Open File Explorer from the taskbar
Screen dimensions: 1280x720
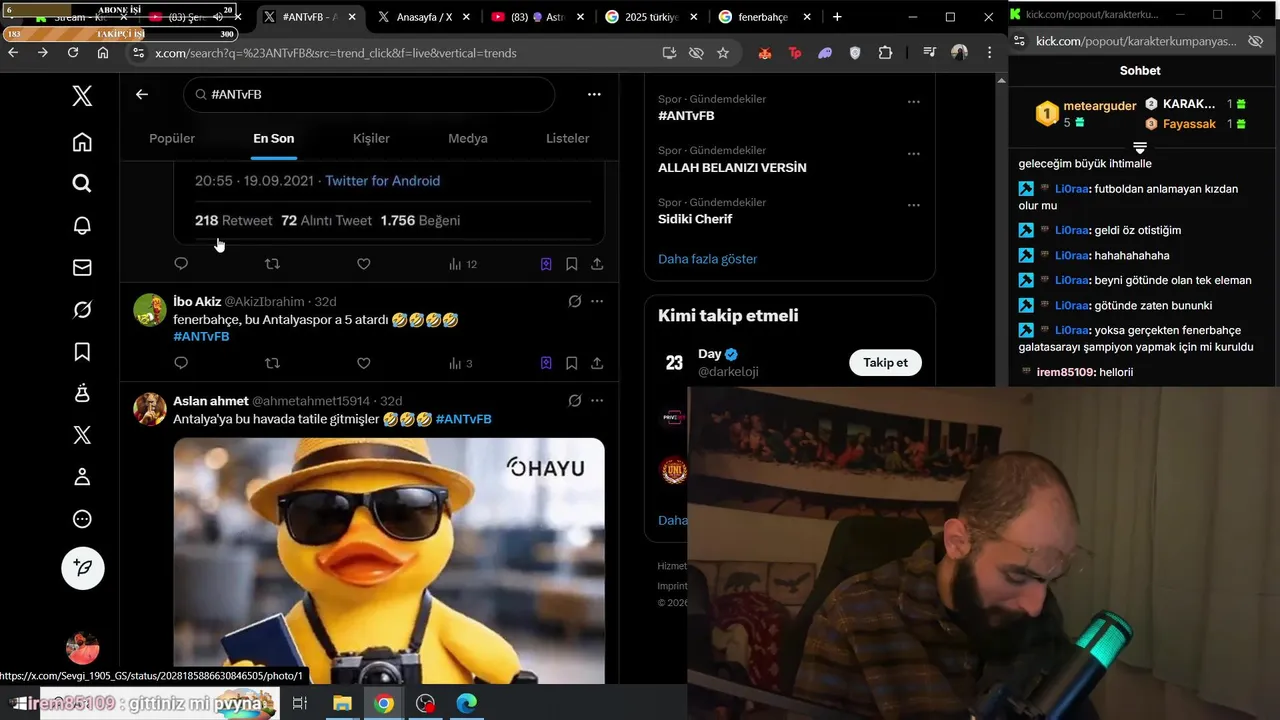tap(342, 703)
